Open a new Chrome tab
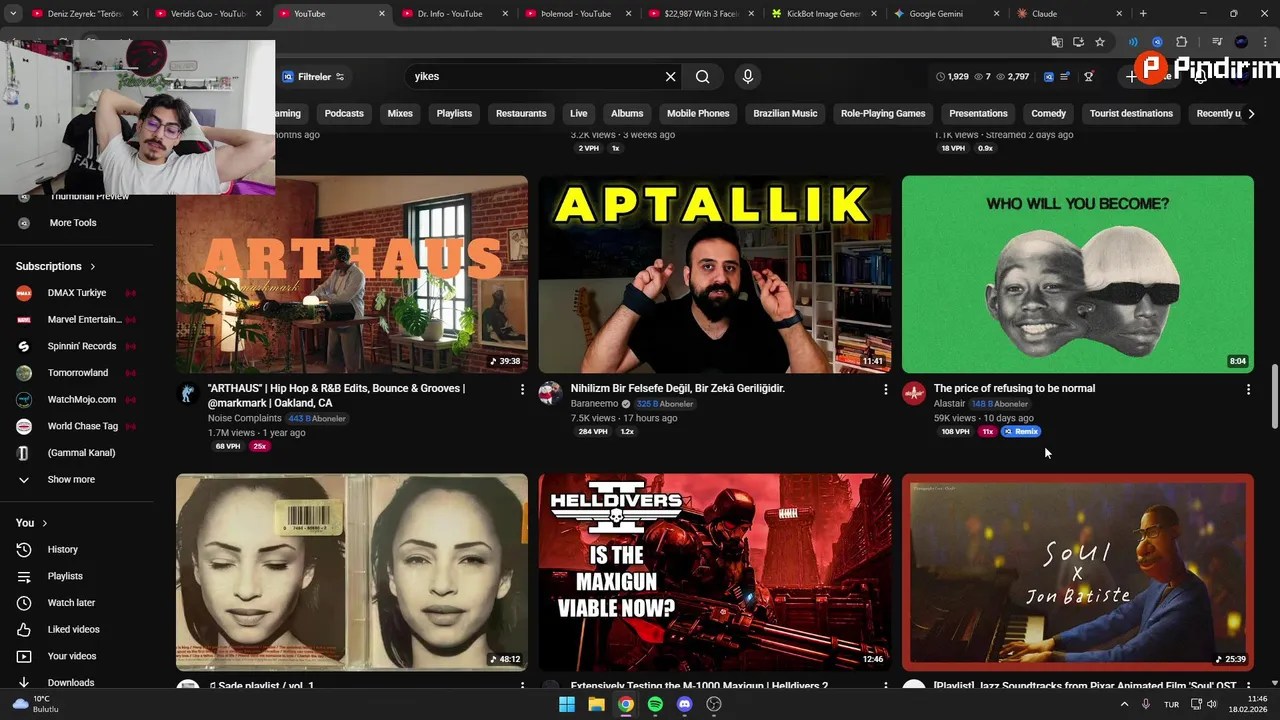Image resolution: width=1280 pixels, height=720 pixels. pyautogui.click(x=1143, y=14)
